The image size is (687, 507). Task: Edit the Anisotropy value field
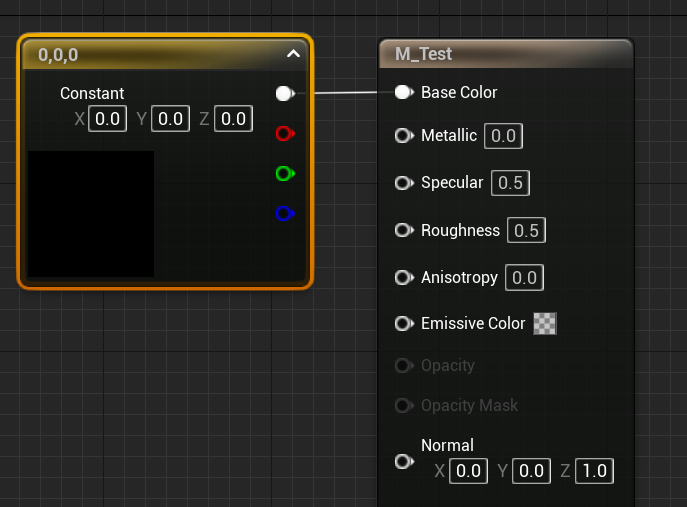click(524, 277)
